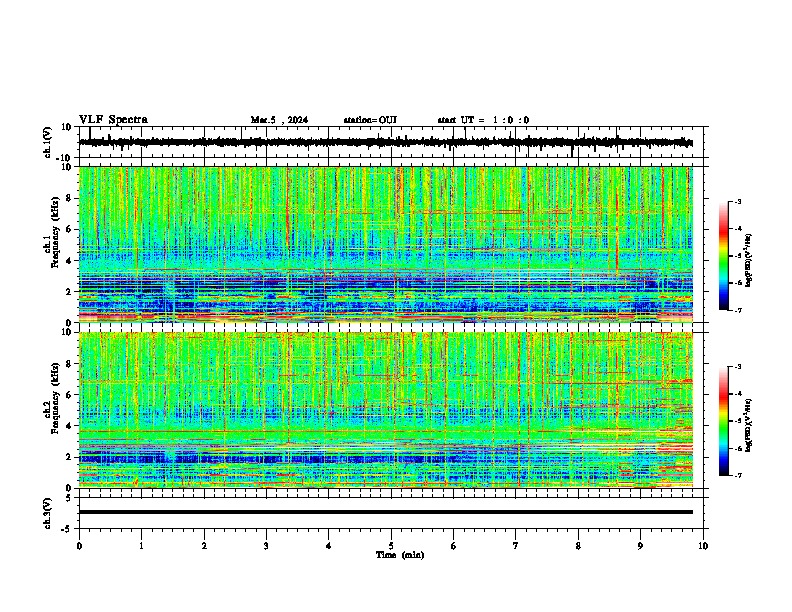Click the ch.1 color bar PSD units label
The image size is (792, 612).
click(x=749, y=261)
